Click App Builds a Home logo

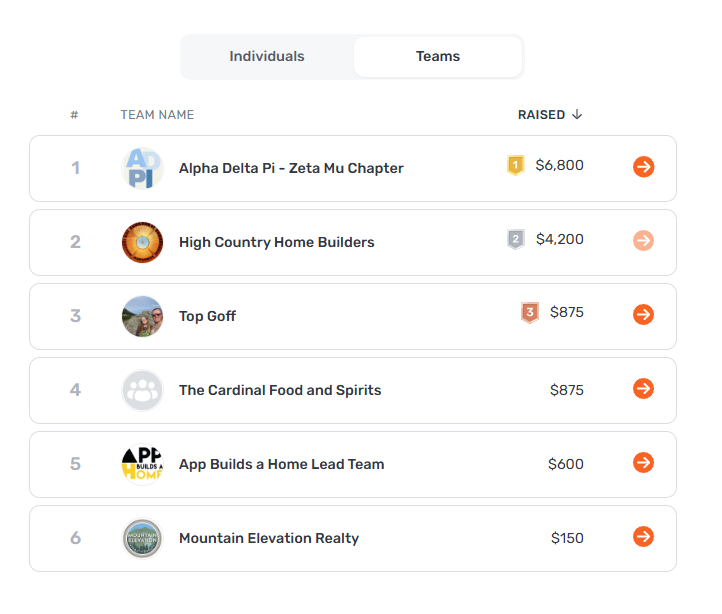tap(142, 464)
